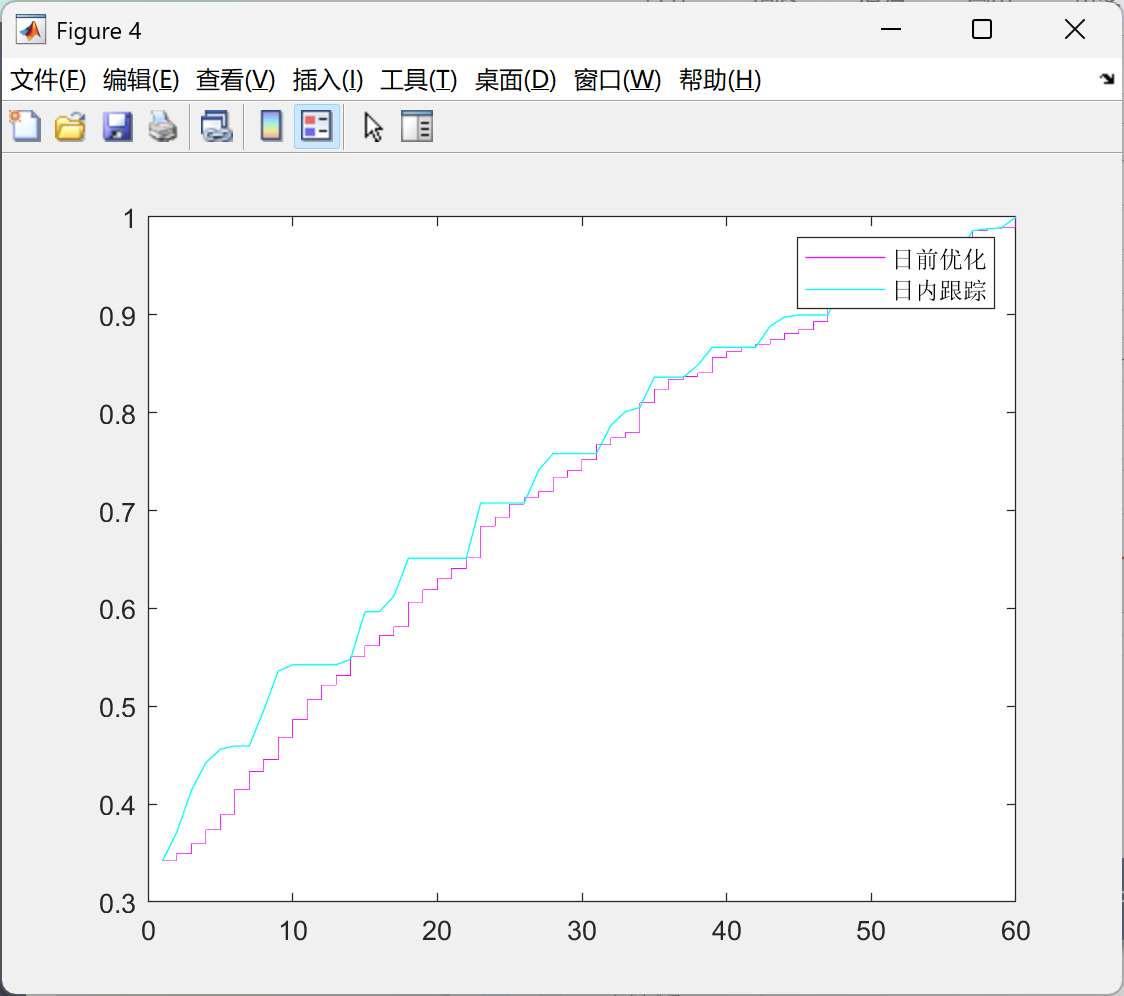Click the x-axis tick label 30
The height and width of the screenshot is (996, 1124).
(582, 931)
